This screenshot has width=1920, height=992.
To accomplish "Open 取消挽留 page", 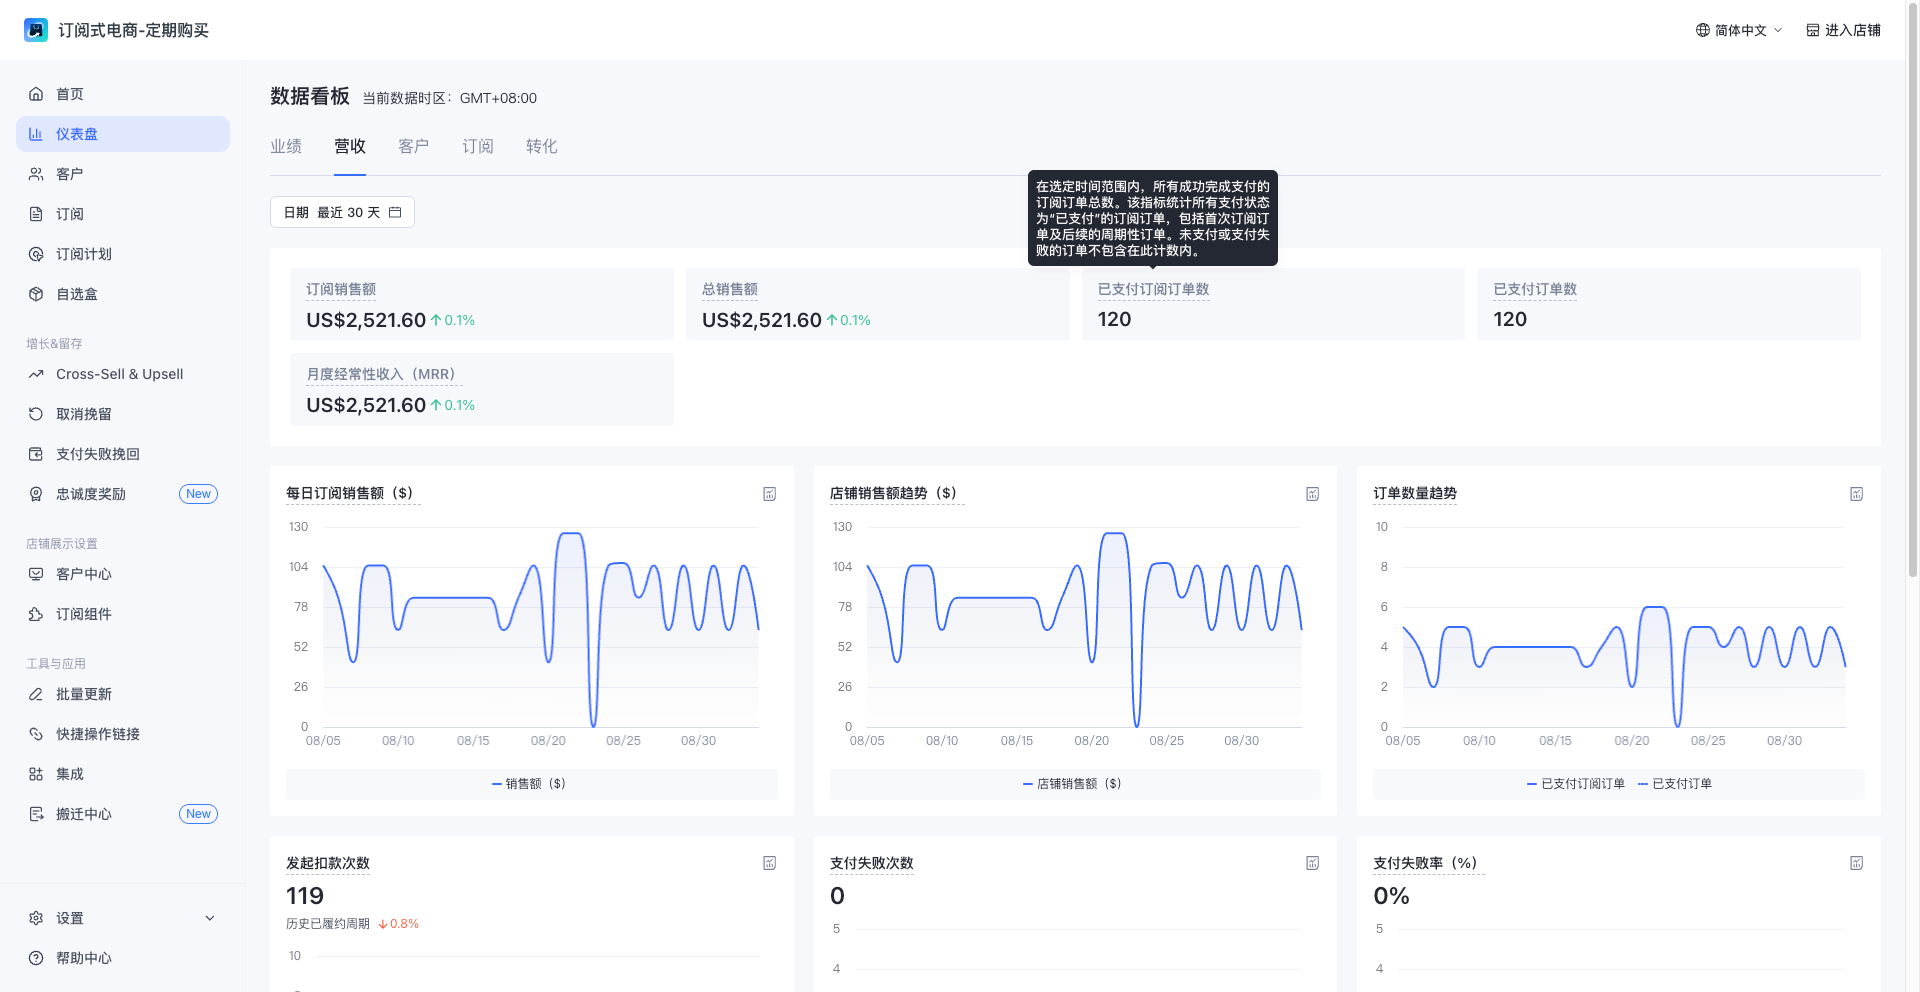I will click(x=123, y=414).
